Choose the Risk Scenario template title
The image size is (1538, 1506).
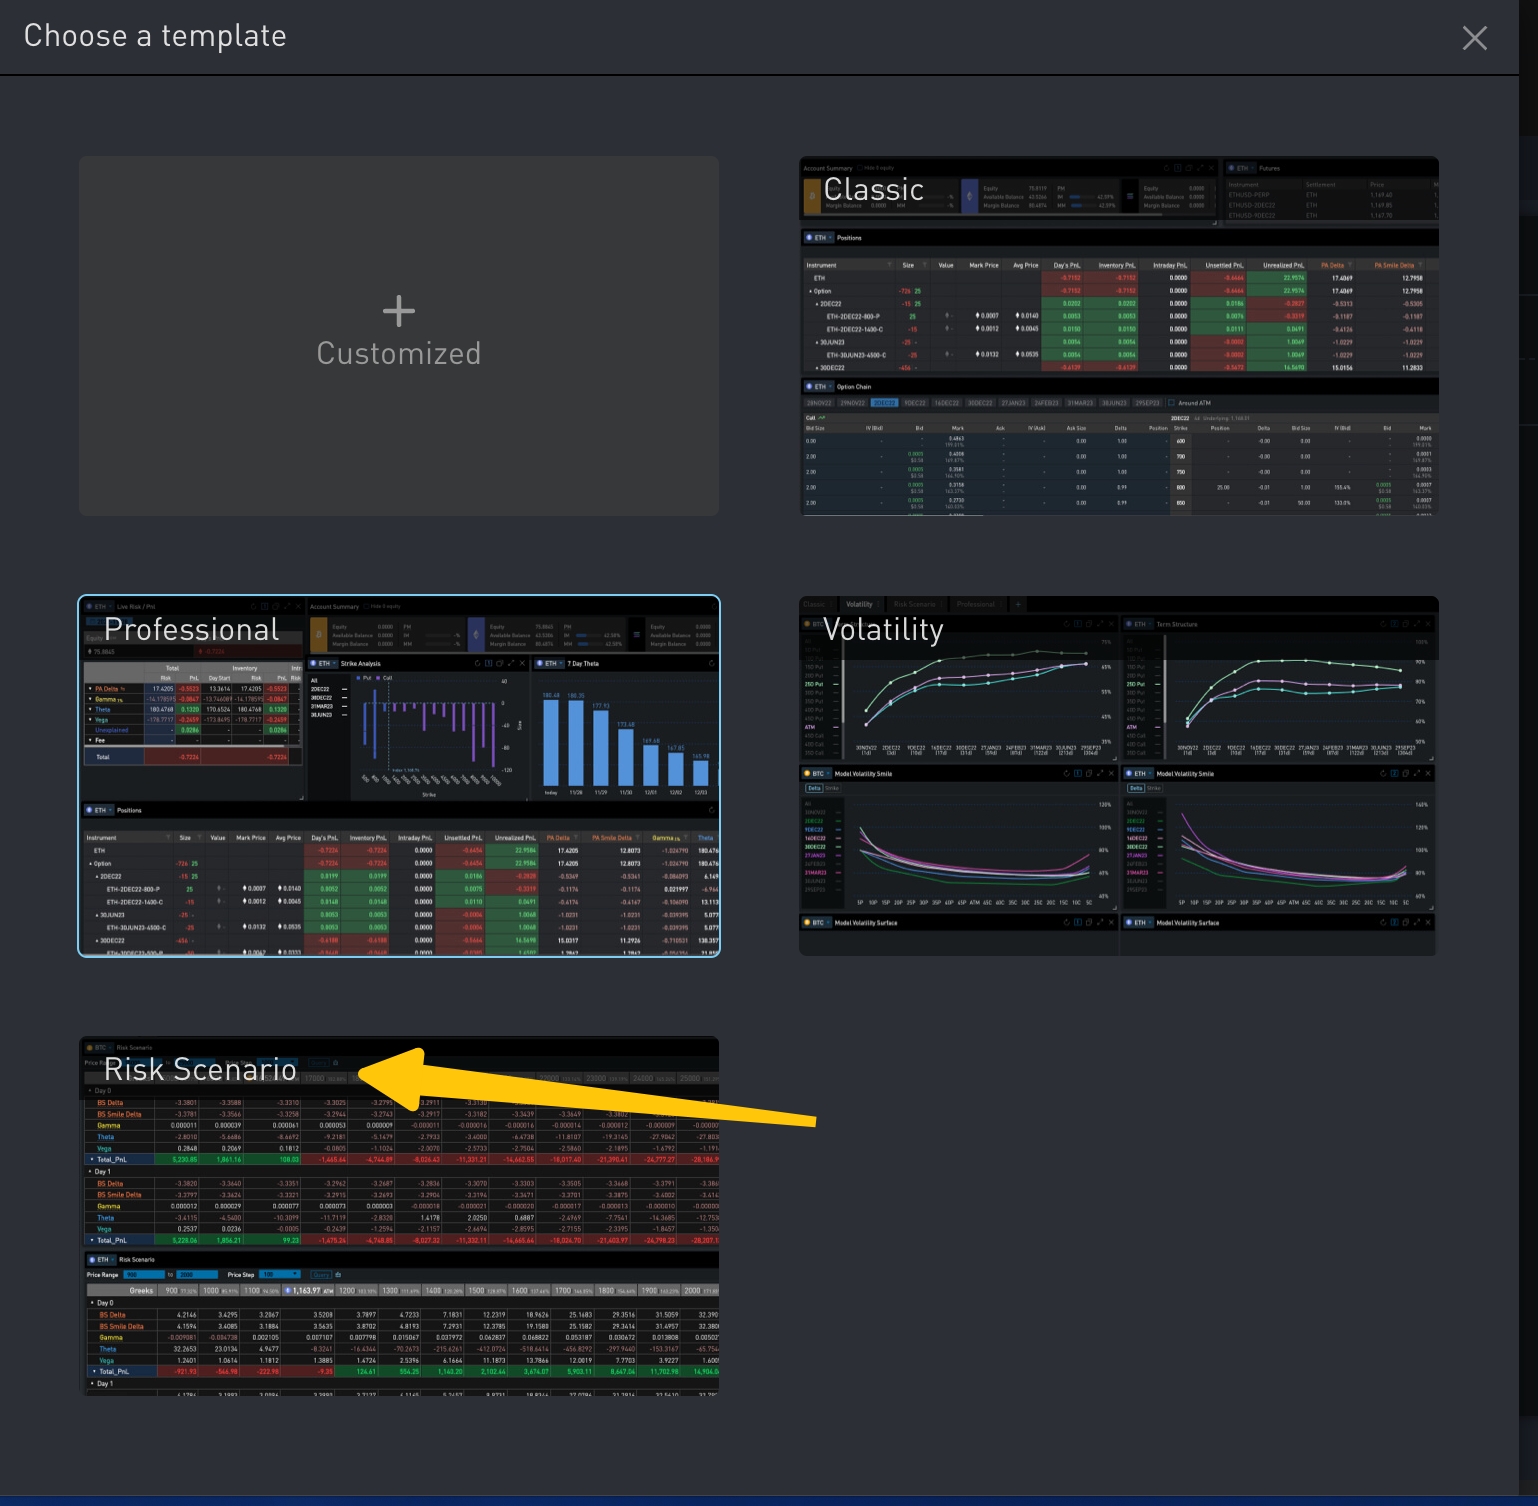(x=200, y=1069)
